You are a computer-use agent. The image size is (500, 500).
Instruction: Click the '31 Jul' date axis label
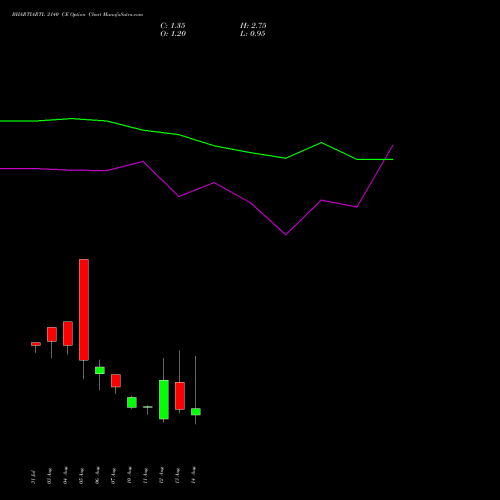pos(33,477)
